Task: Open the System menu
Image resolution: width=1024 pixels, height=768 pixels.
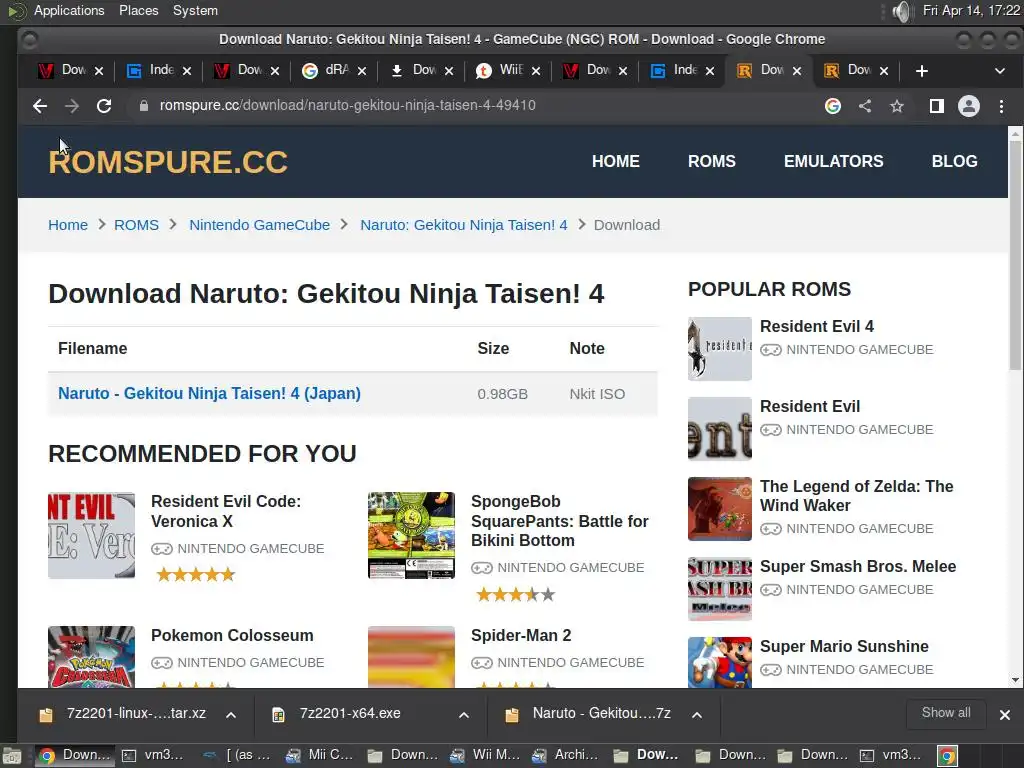Action: [x=195, y=10]
